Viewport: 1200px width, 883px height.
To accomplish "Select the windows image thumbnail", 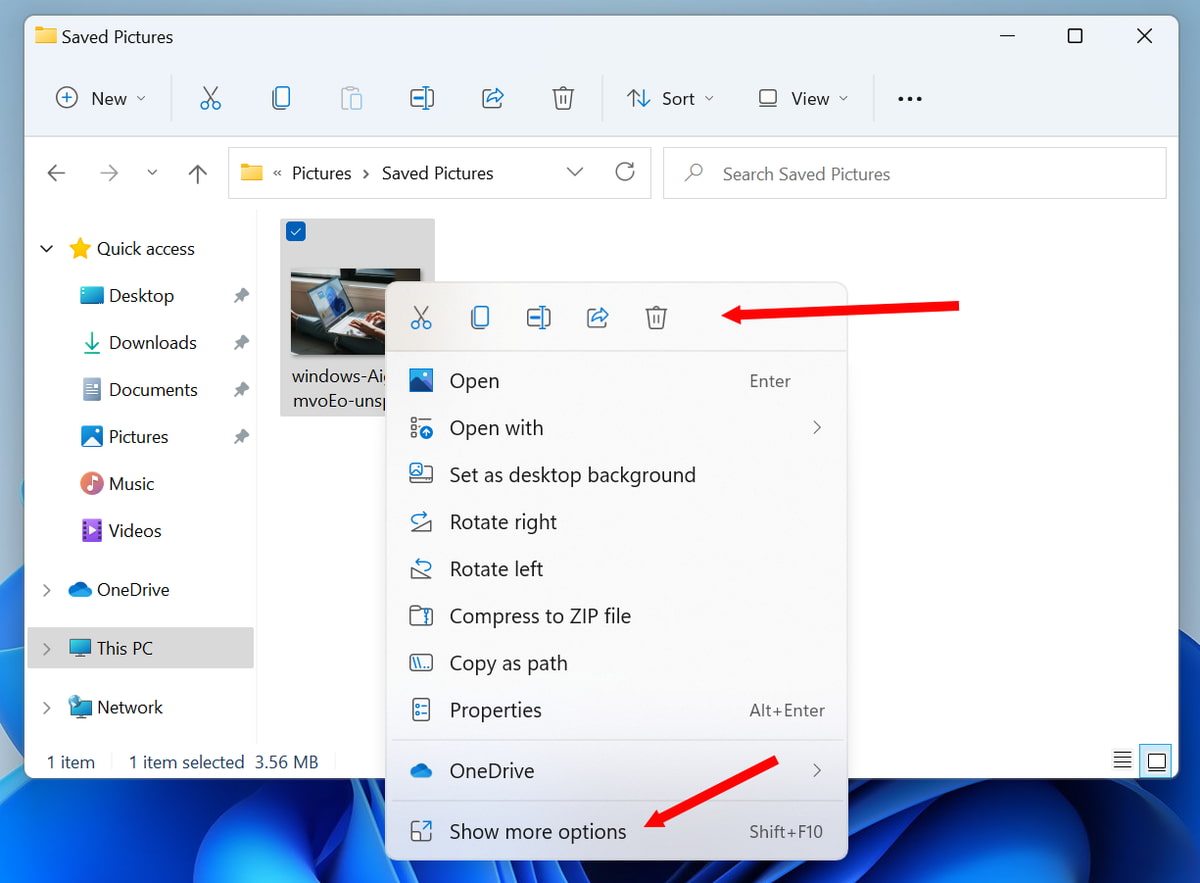I will pyautogui.click(x=338, y=312).
